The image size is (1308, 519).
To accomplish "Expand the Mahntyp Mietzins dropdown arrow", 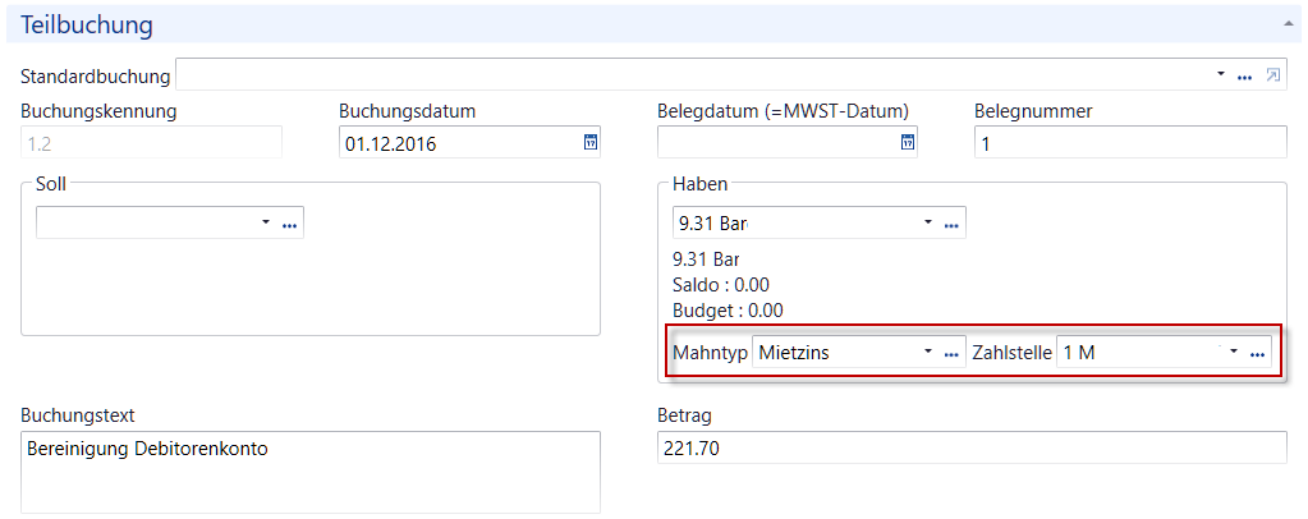I will pos(928,352).
